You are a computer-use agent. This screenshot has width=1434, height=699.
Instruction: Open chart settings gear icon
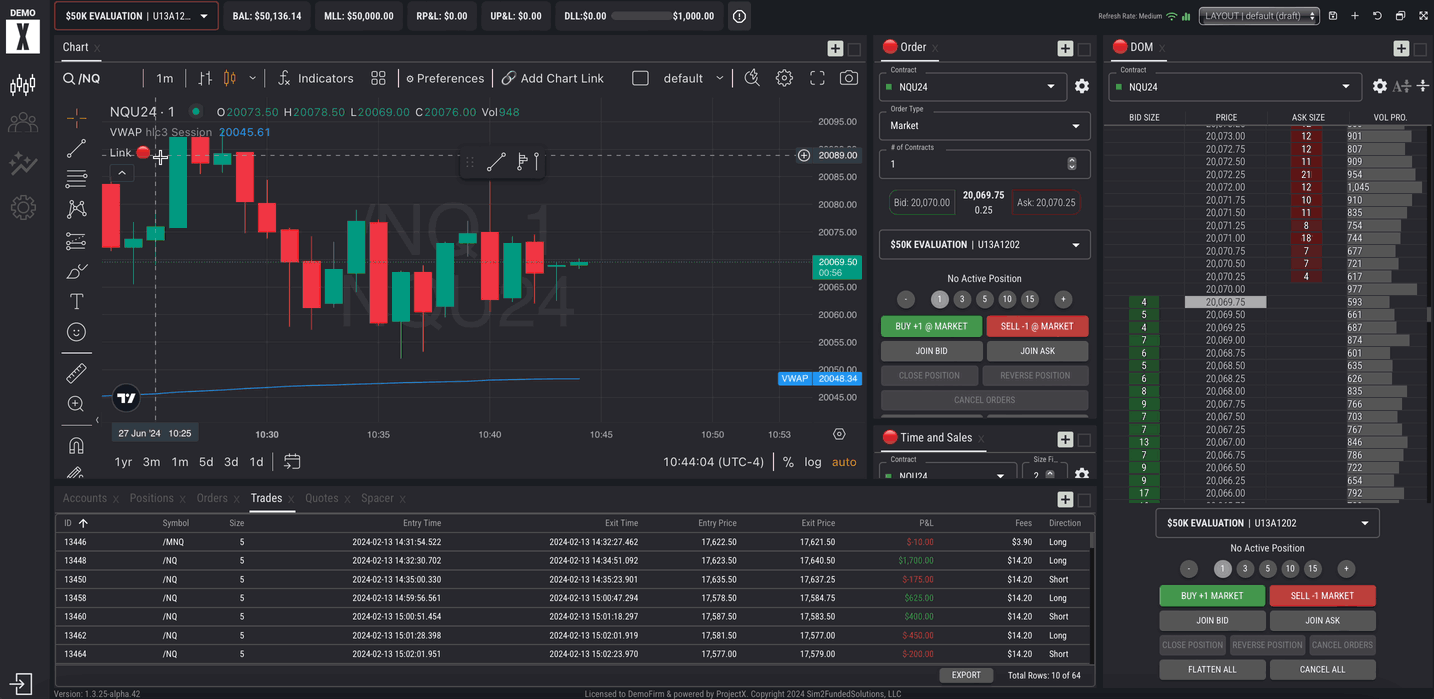point(784,78)
